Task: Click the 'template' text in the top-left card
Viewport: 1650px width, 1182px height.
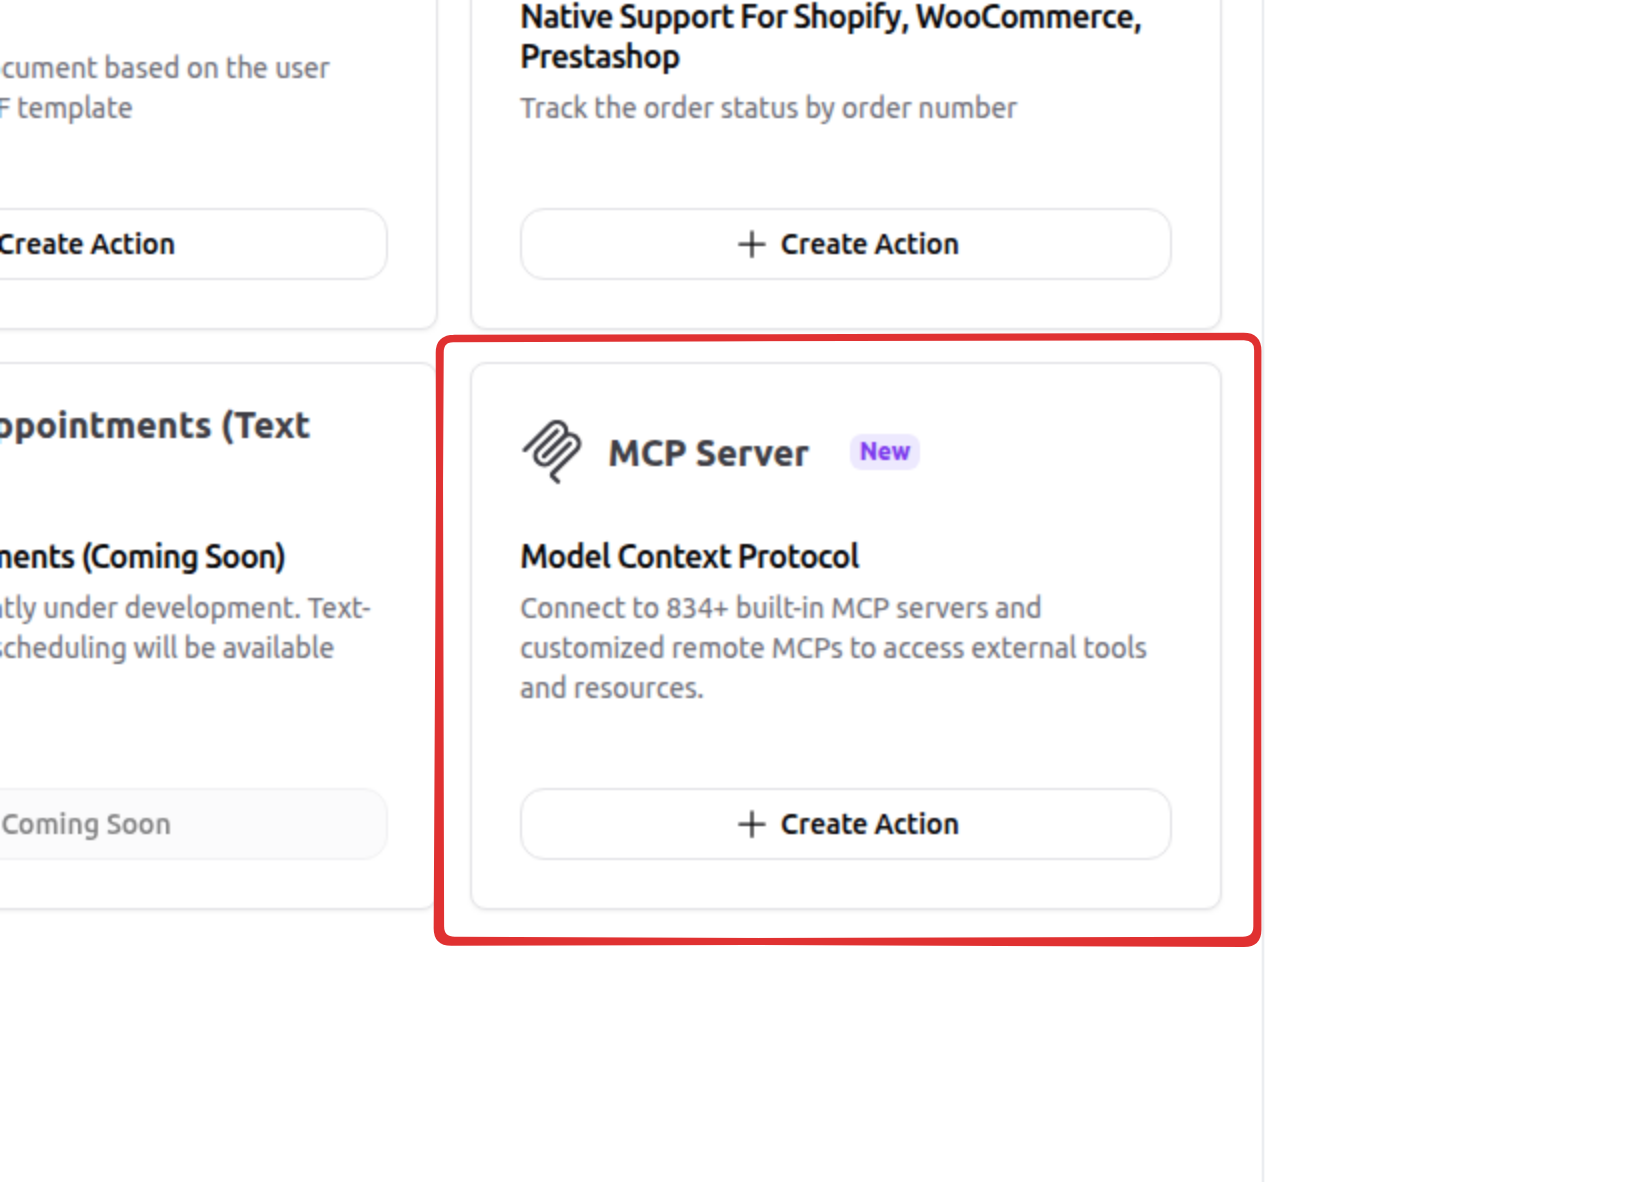Action: coord(74,108)
